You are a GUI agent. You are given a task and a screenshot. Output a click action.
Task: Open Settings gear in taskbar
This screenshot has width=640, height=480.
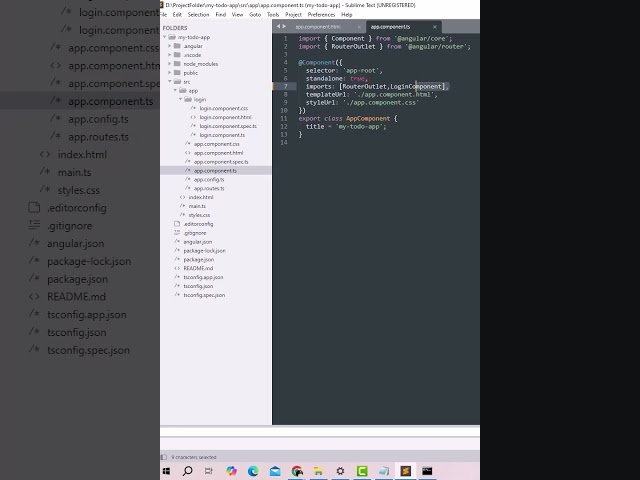340,471
